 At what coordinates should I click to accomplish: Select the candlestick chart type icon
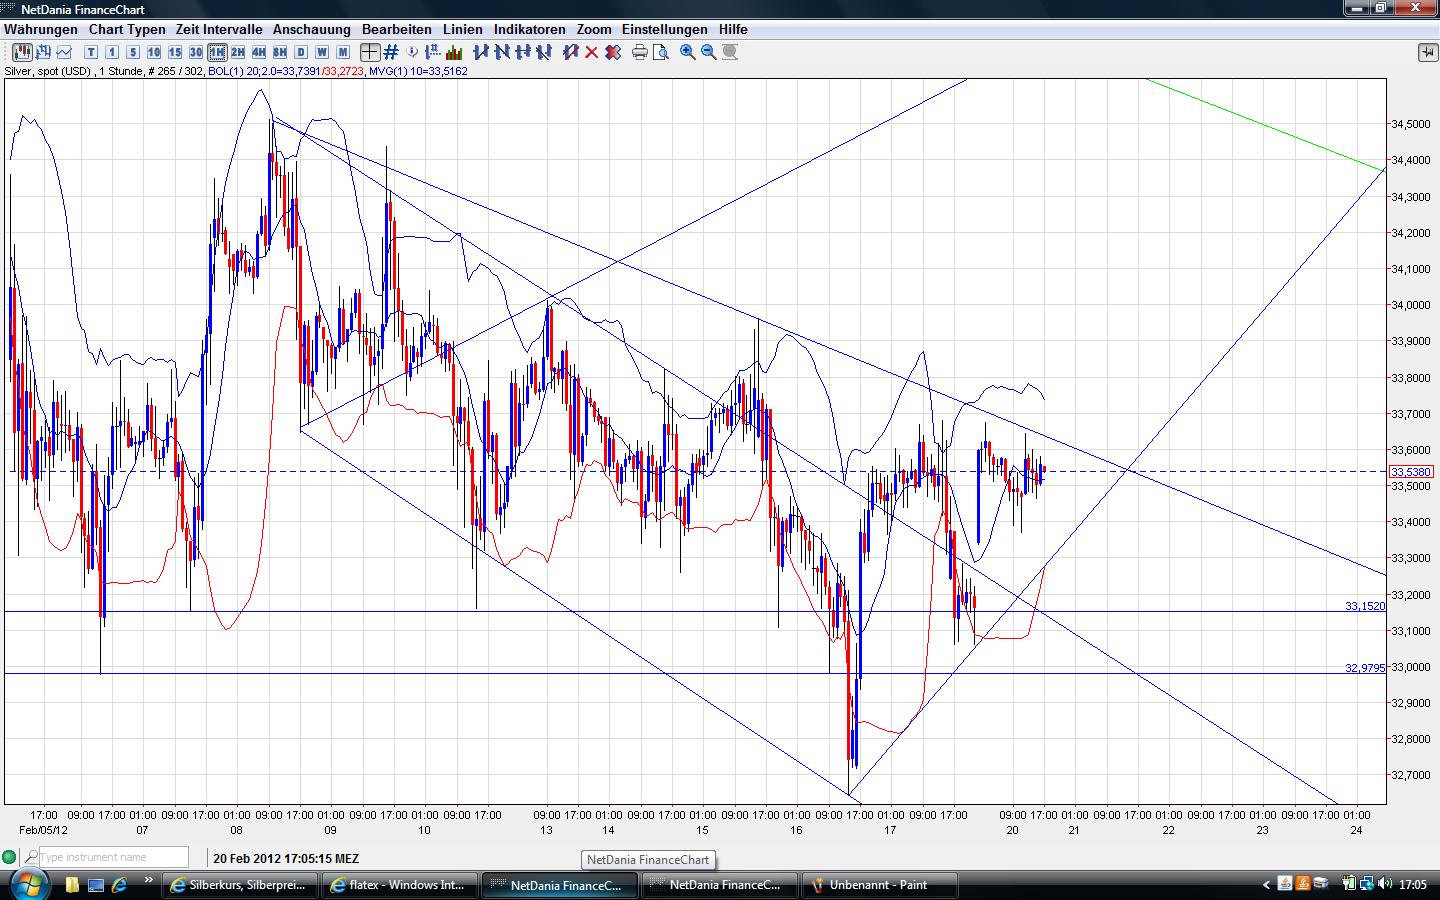click(21, 52)
